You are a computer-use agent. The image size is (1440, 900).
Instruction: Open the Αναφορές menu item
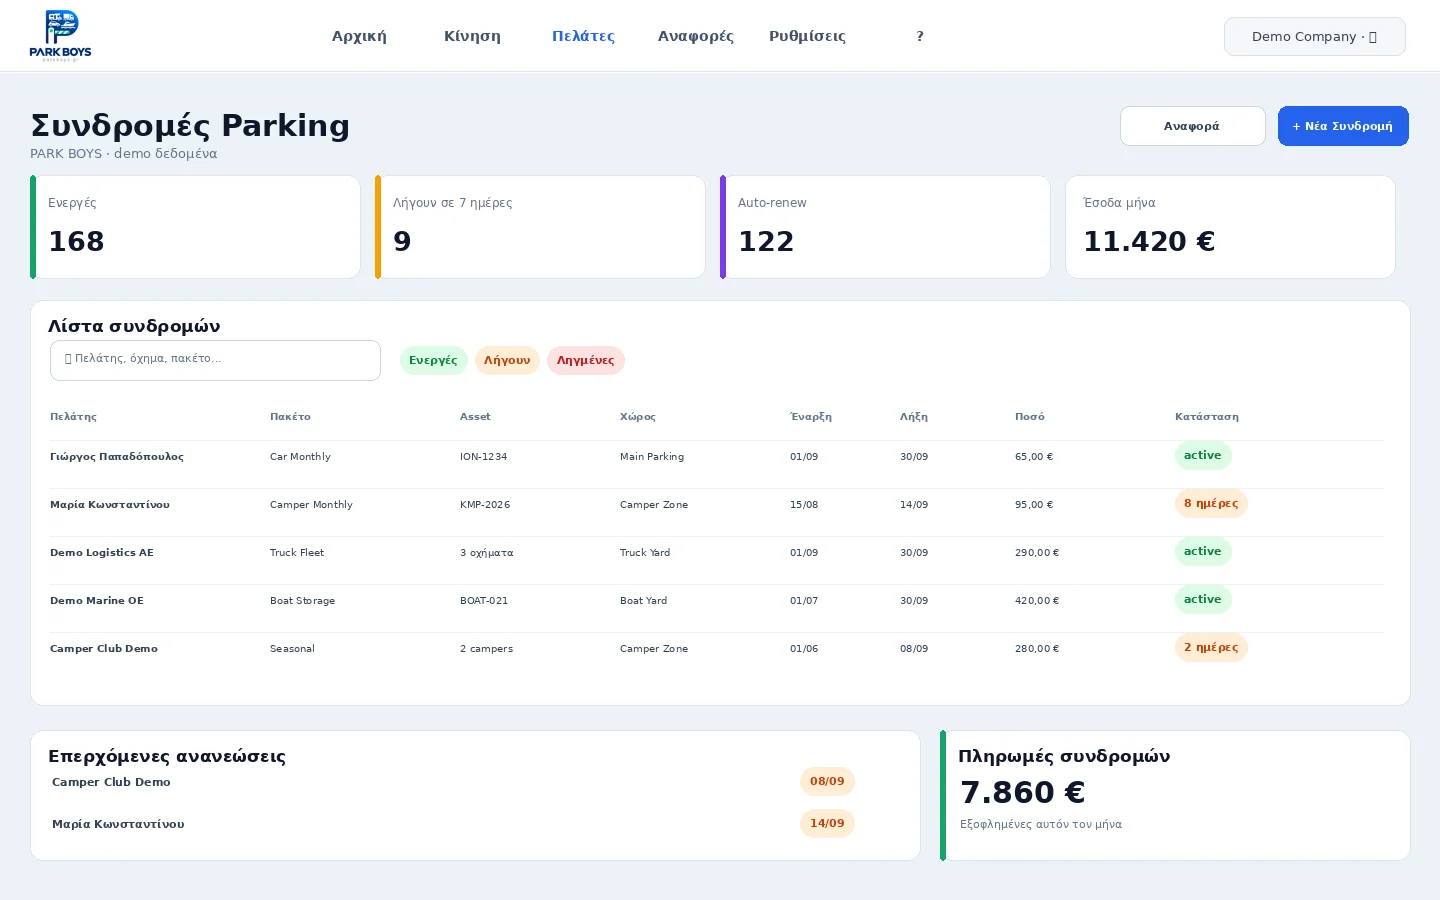pos(695,36)
